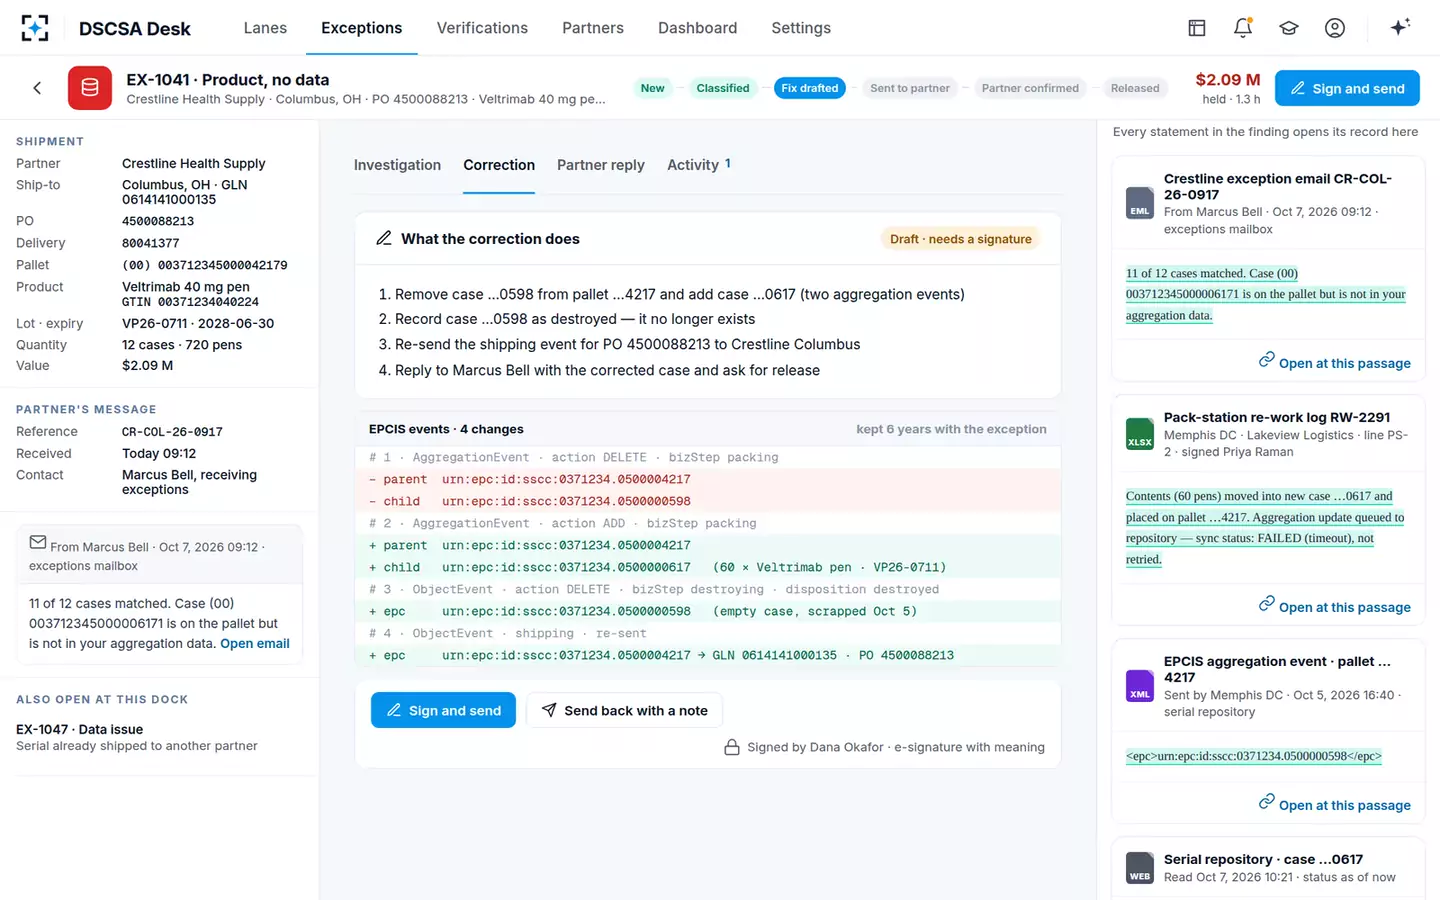
Task: Click the pencil icon beside What the correction does
Action: click(x=384, y=238)
